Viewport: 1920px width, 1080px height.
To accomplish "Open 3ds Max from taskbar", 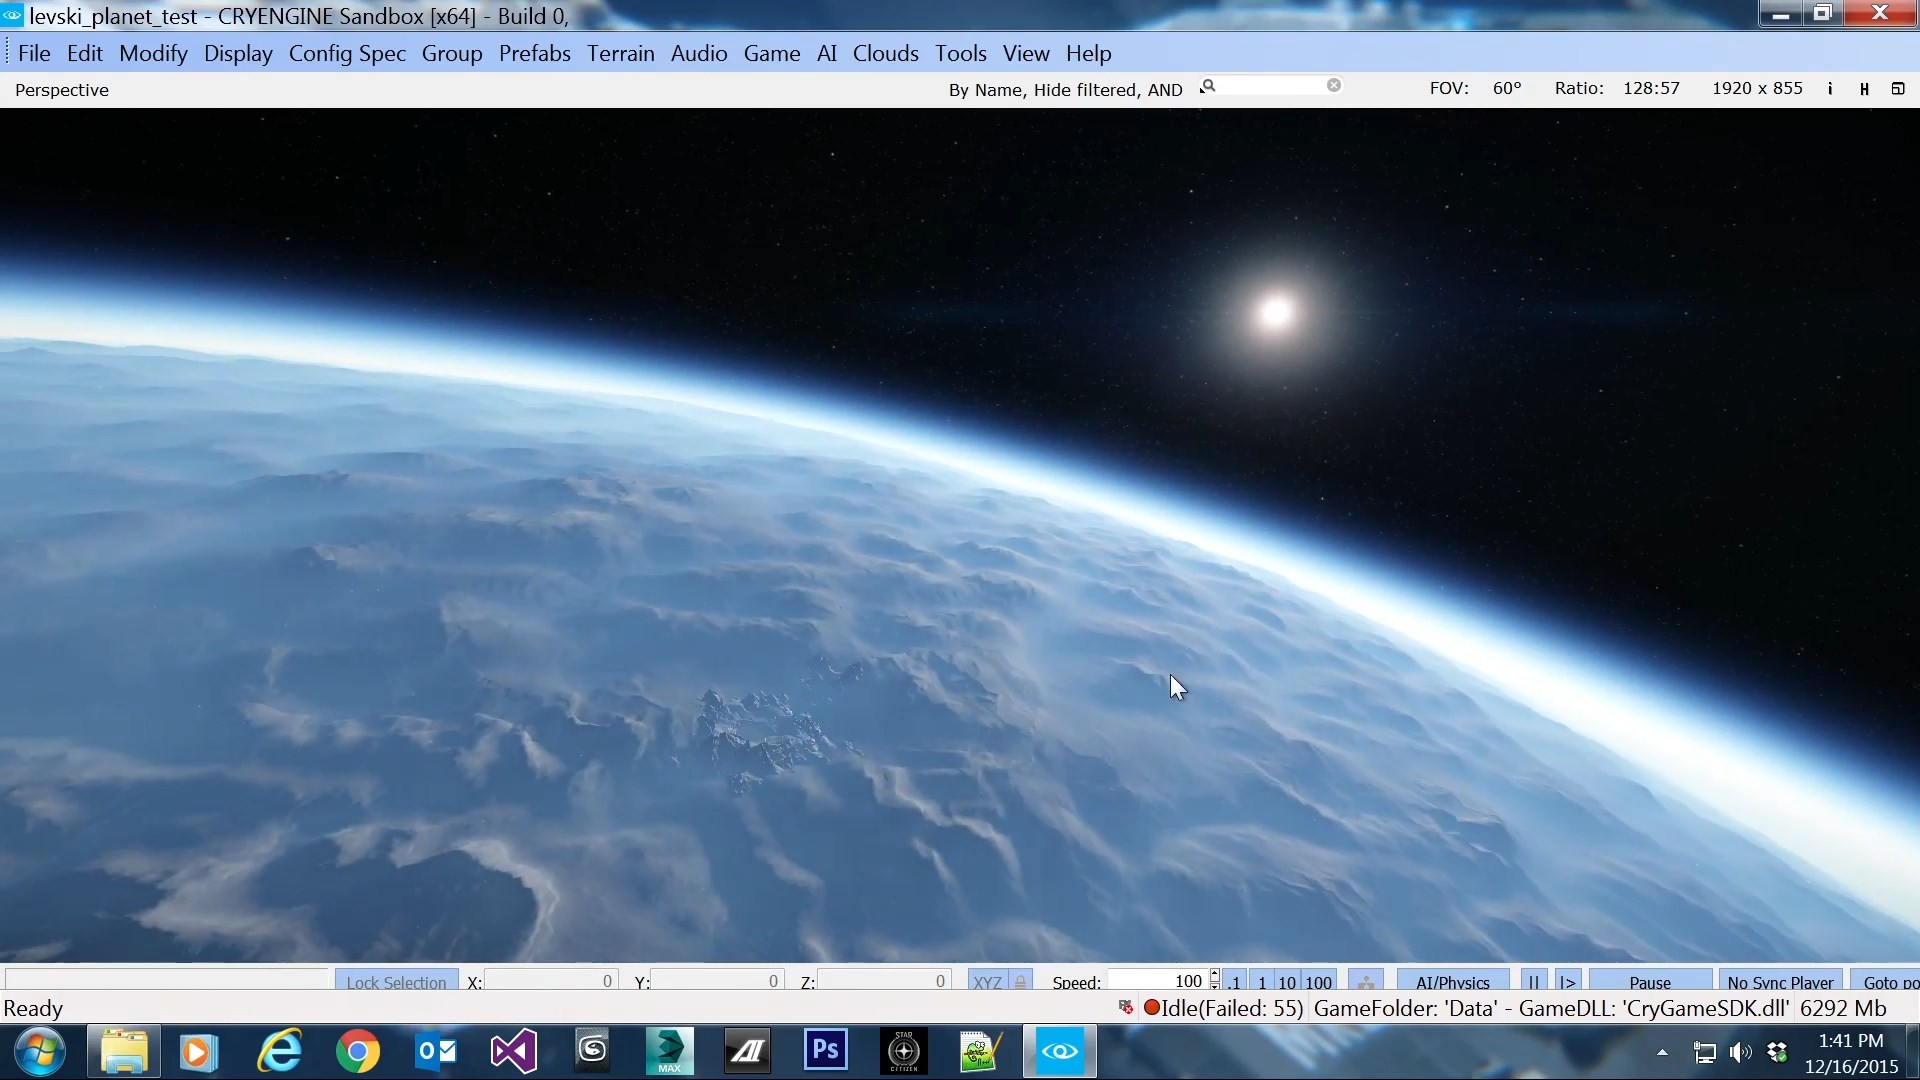I will coord(669,1051).
